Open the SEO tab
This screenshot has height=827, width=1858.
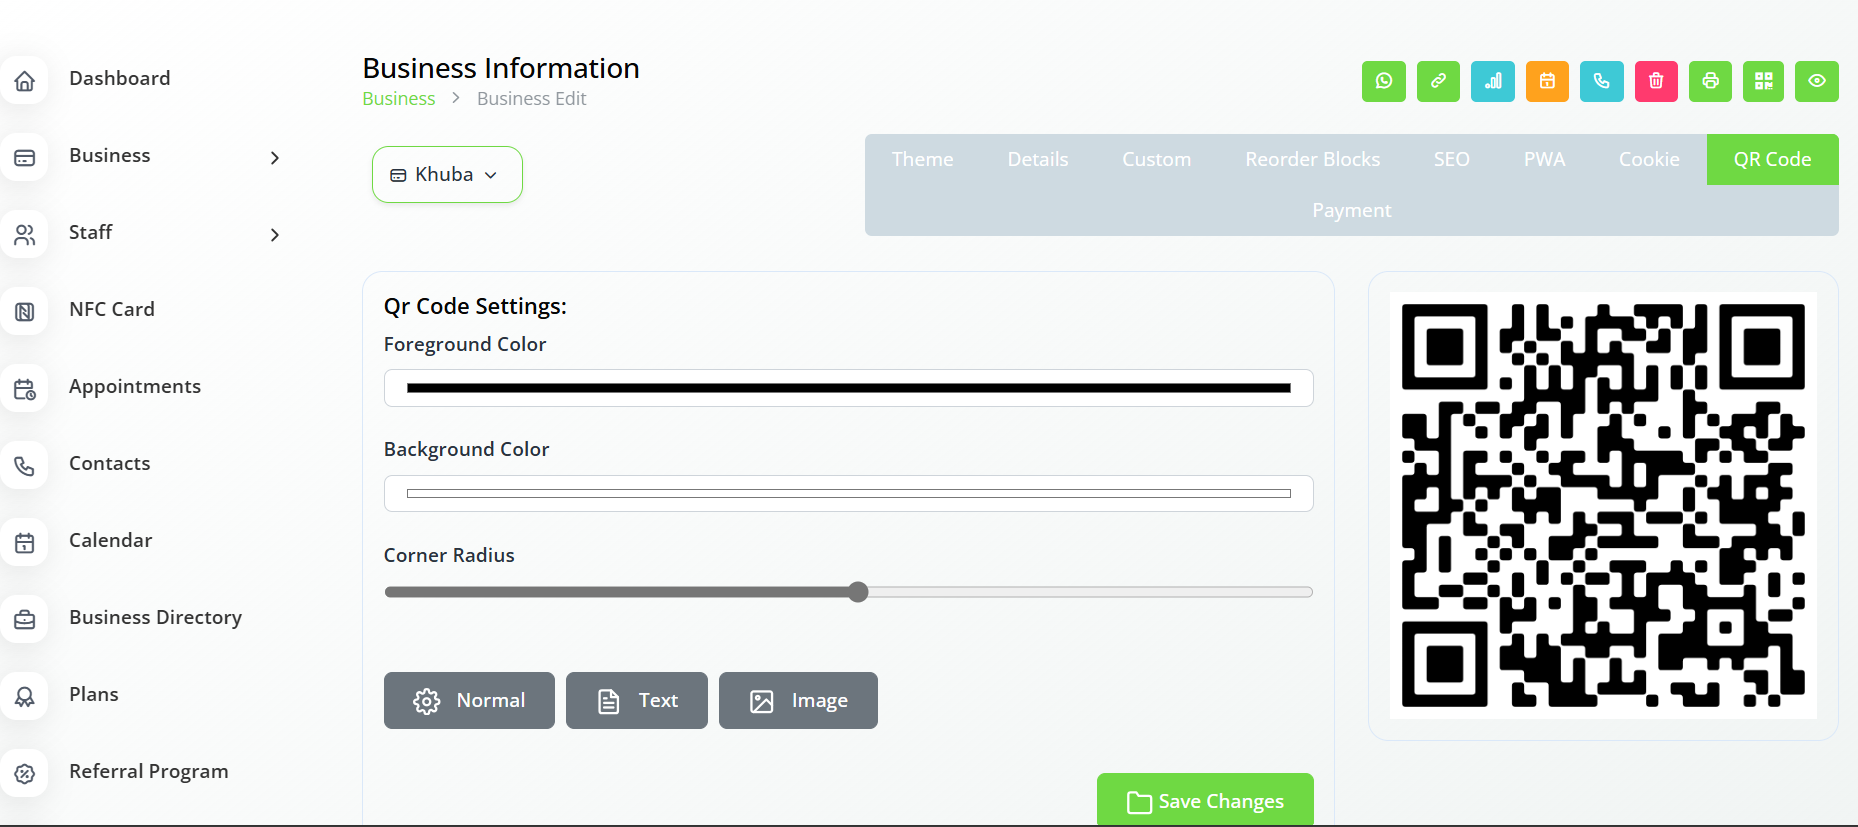(1451, 159)
